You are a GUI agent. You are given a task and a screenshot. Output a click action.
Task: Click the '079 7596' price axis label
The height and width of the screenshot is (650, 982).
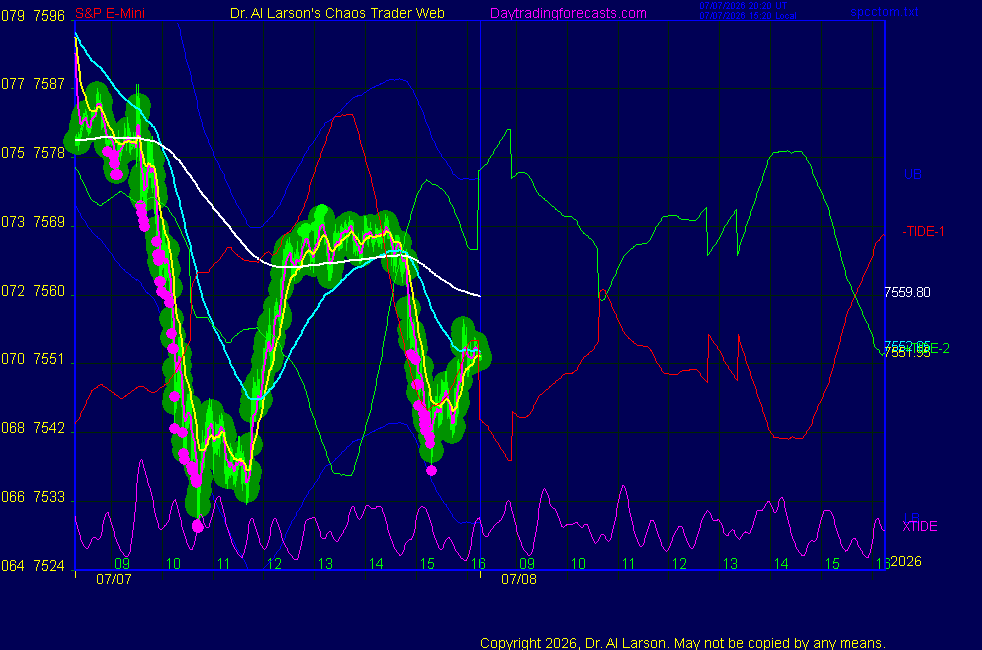[33, 16]
